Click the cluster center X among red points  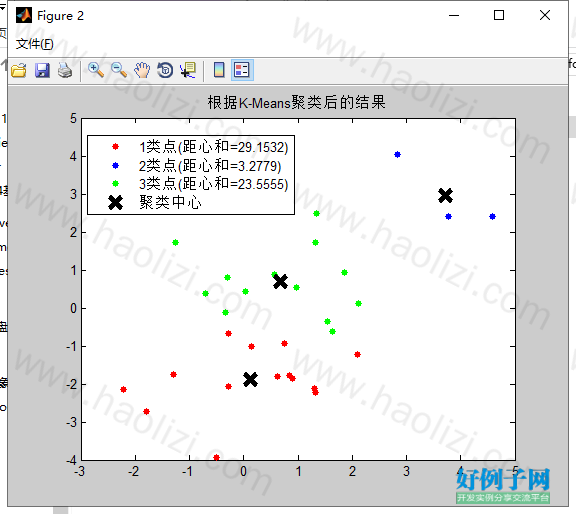pos(251,379)
